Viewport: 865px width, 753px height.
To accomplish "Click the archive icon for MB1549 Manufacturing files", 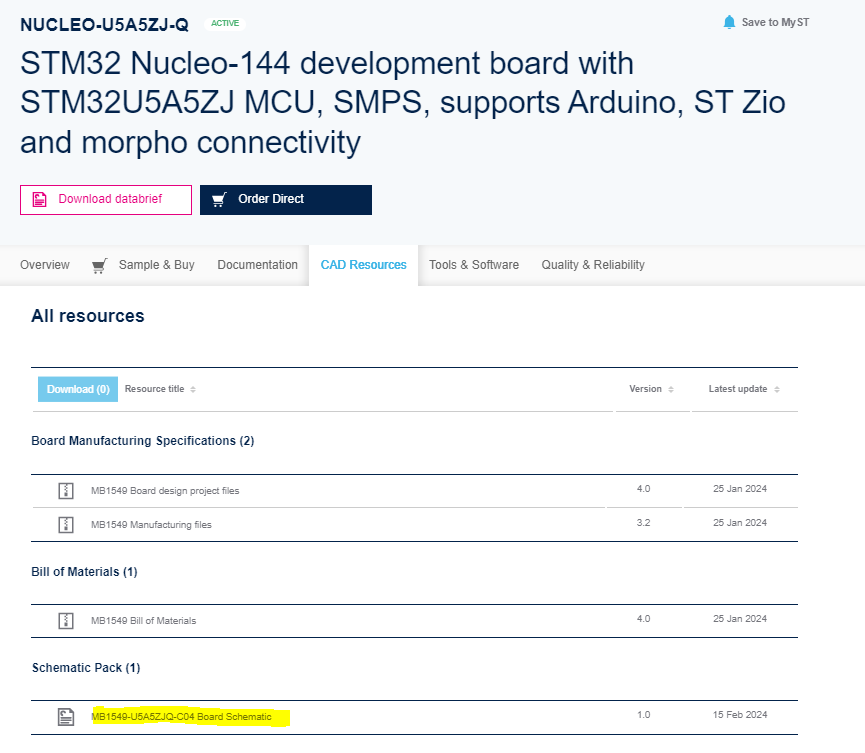I will pyautogui.click(x=66, y=524).
